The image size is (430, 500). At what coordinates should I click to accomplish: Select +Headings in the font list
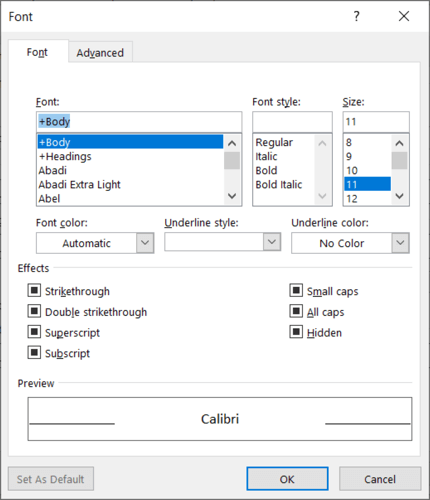(x=130, y=156)
